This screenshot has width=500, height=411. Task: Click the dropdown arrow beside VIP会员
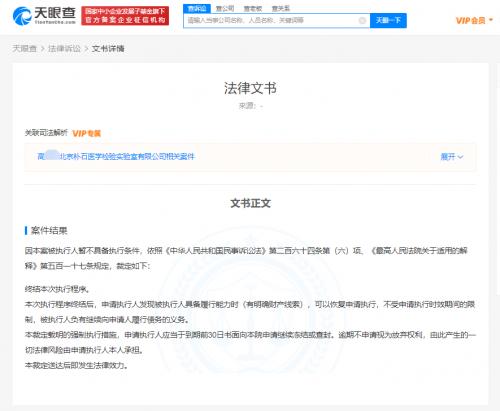click(491, 20)
